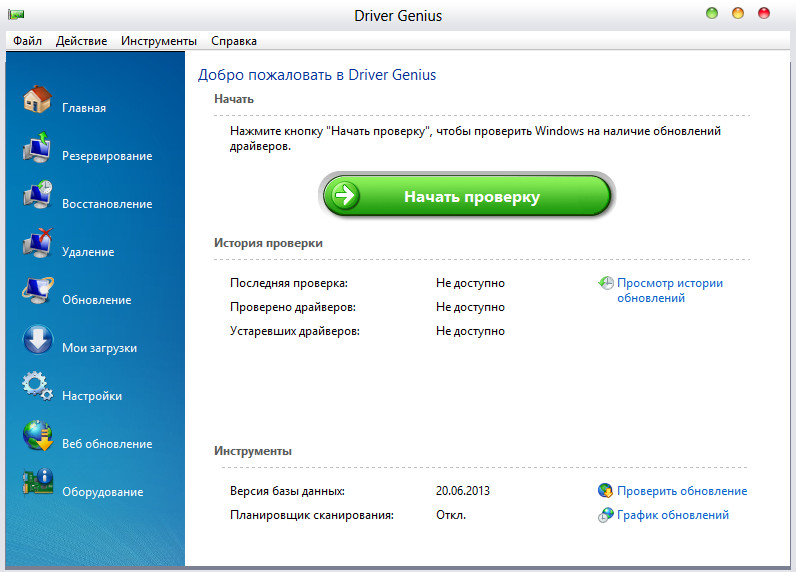796x572 pixels.
Task: Click the Мои загрузки download arrow icon
Action: 38,339
